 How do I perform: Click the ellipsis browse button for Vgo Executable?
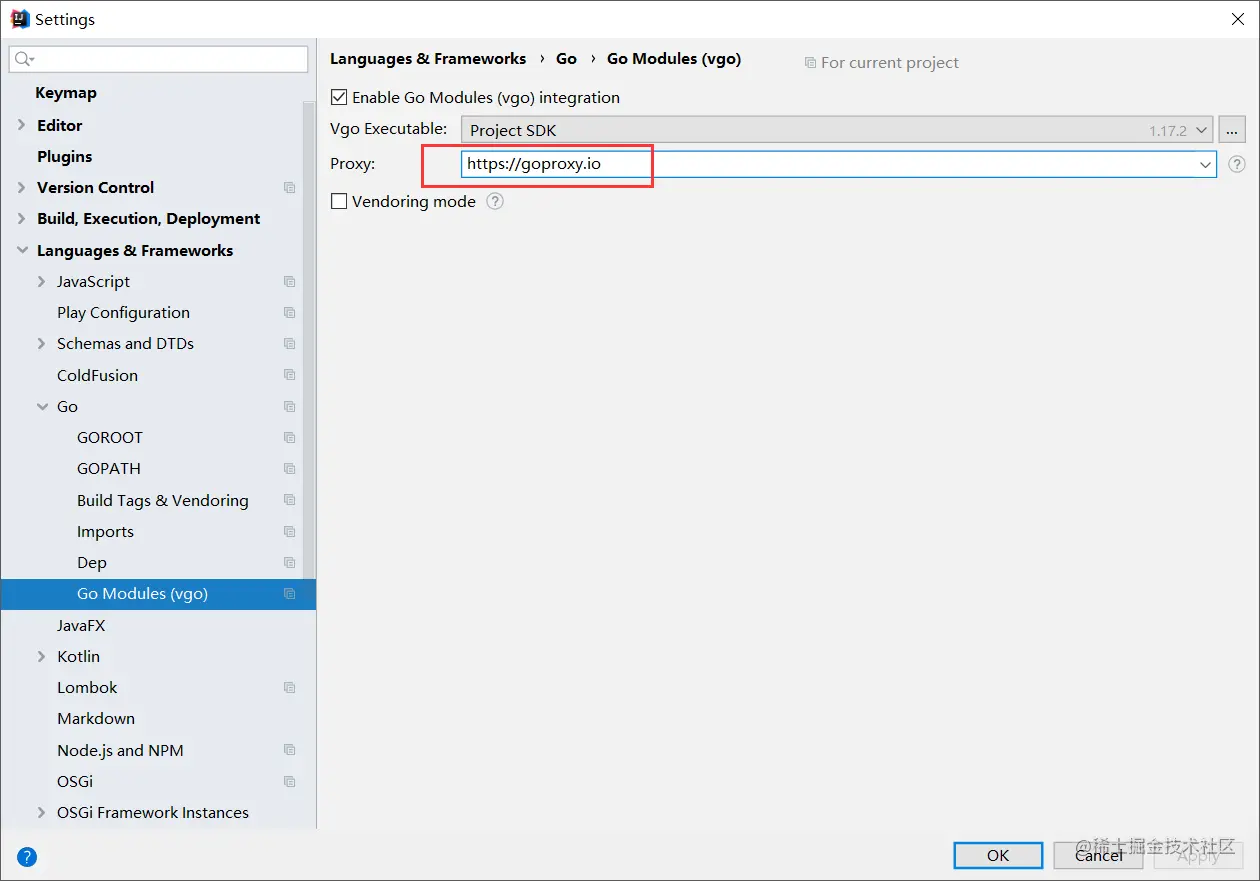(x=1232, y=130)
